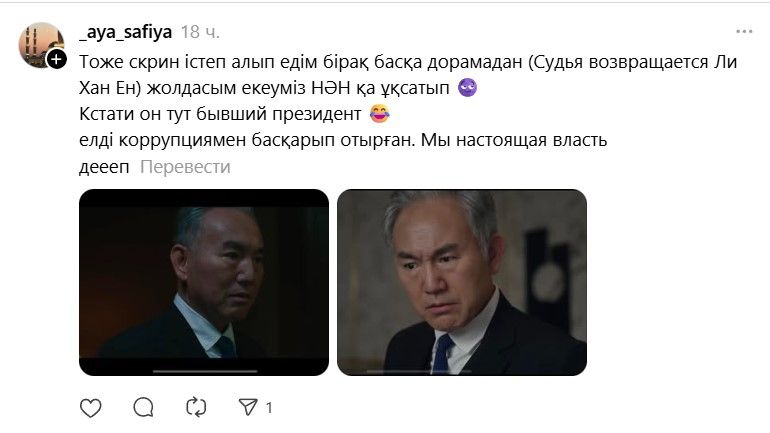Translate the post with Перевести
770x433 pixels.
pos(185,167)
